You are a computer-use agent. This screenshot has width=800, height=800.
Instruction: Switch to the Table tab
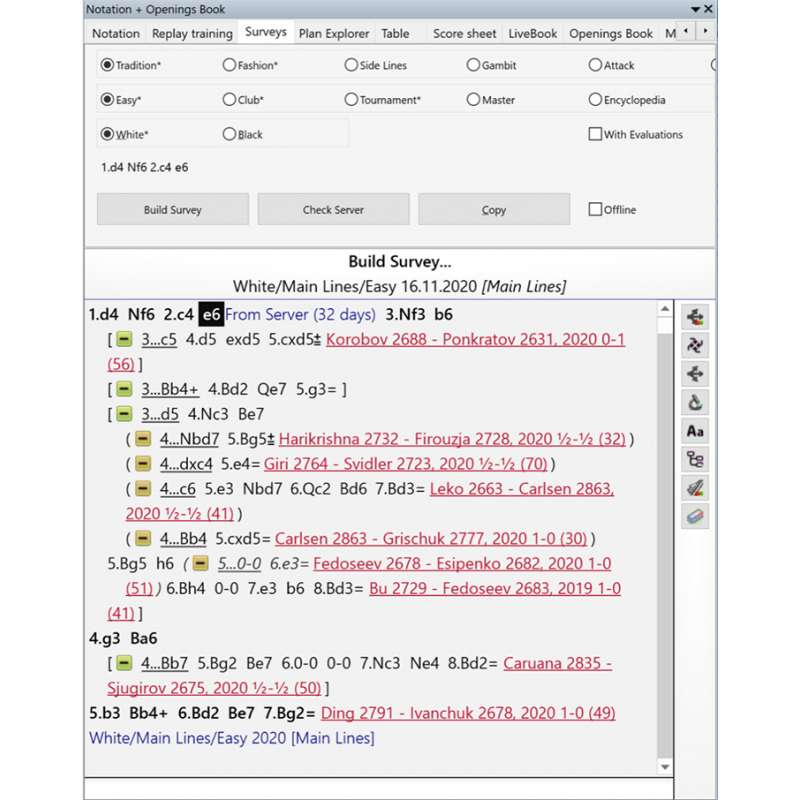(x=395, y=33)
